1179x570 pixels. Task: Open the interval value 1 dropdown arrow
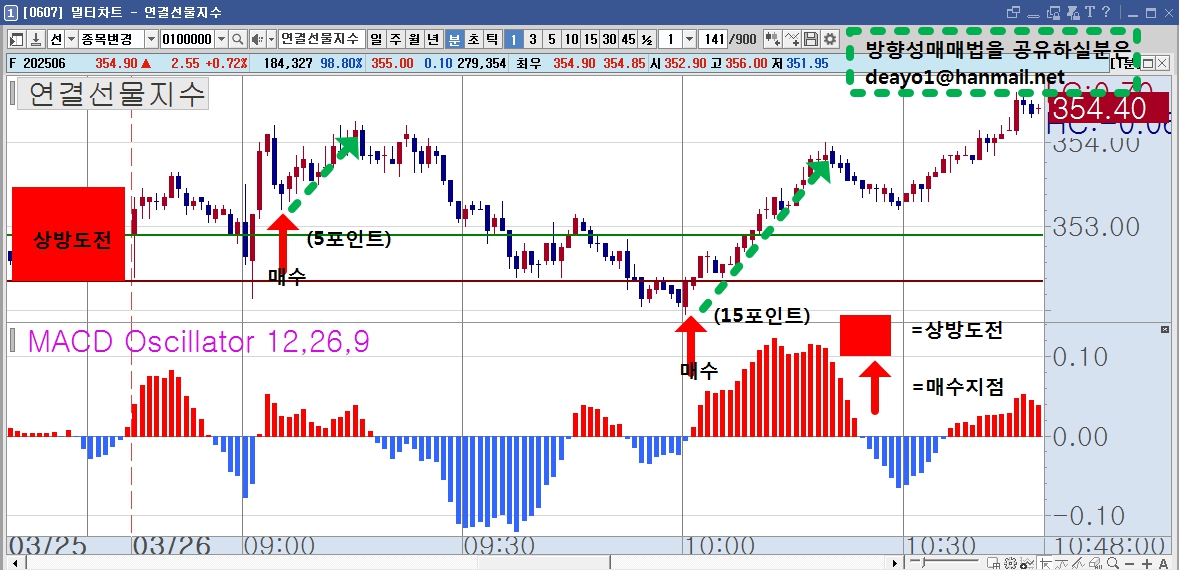pyautogui.click(x=689, y=39)
